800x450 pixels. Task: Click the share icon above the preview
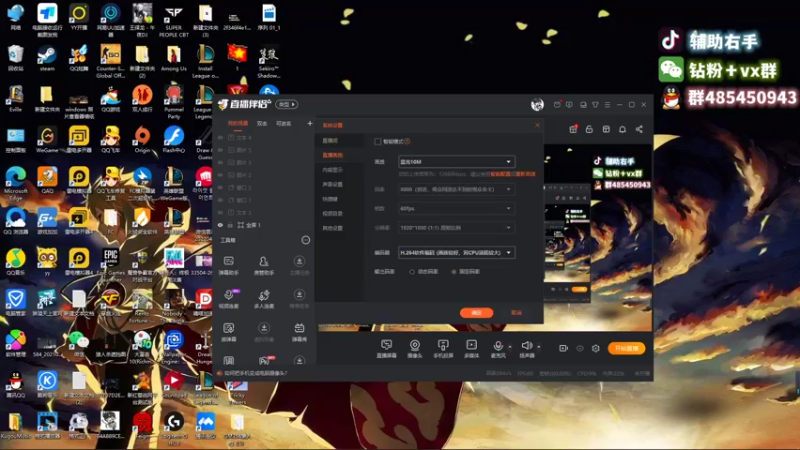(x=639, y=129)
